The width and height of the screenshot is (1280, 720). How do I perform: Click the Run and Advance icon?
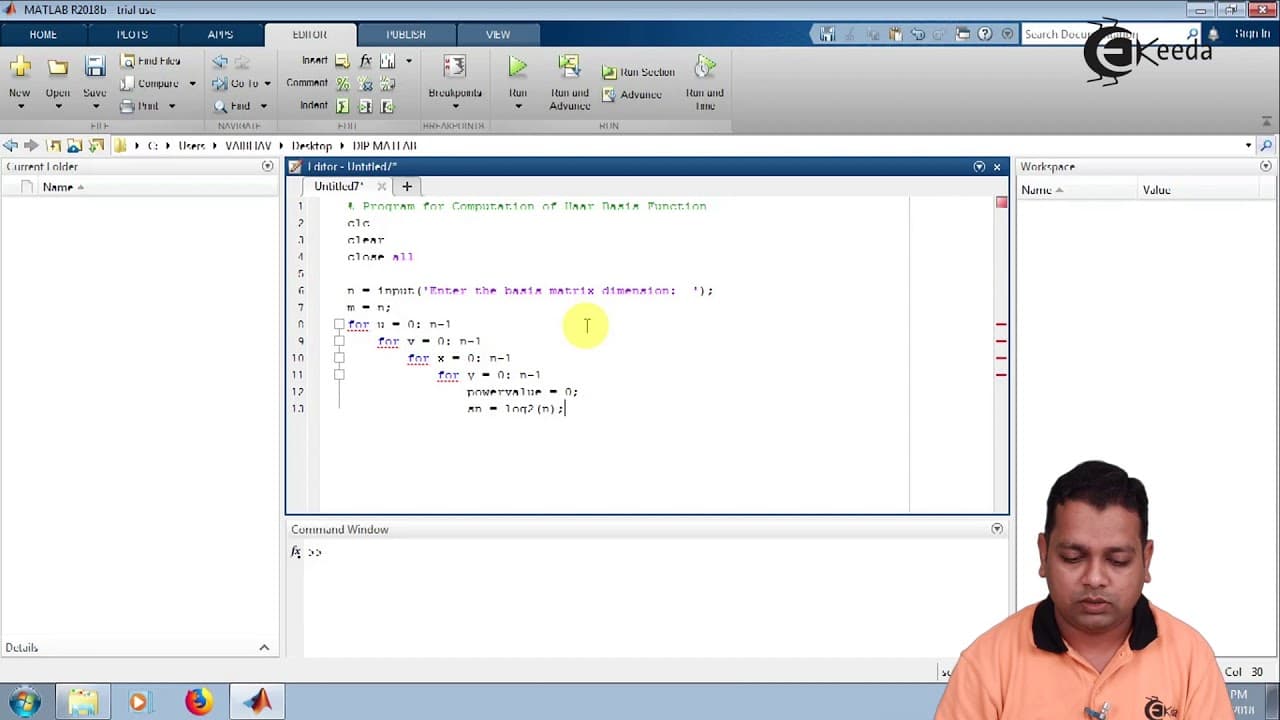coord(569,67)
